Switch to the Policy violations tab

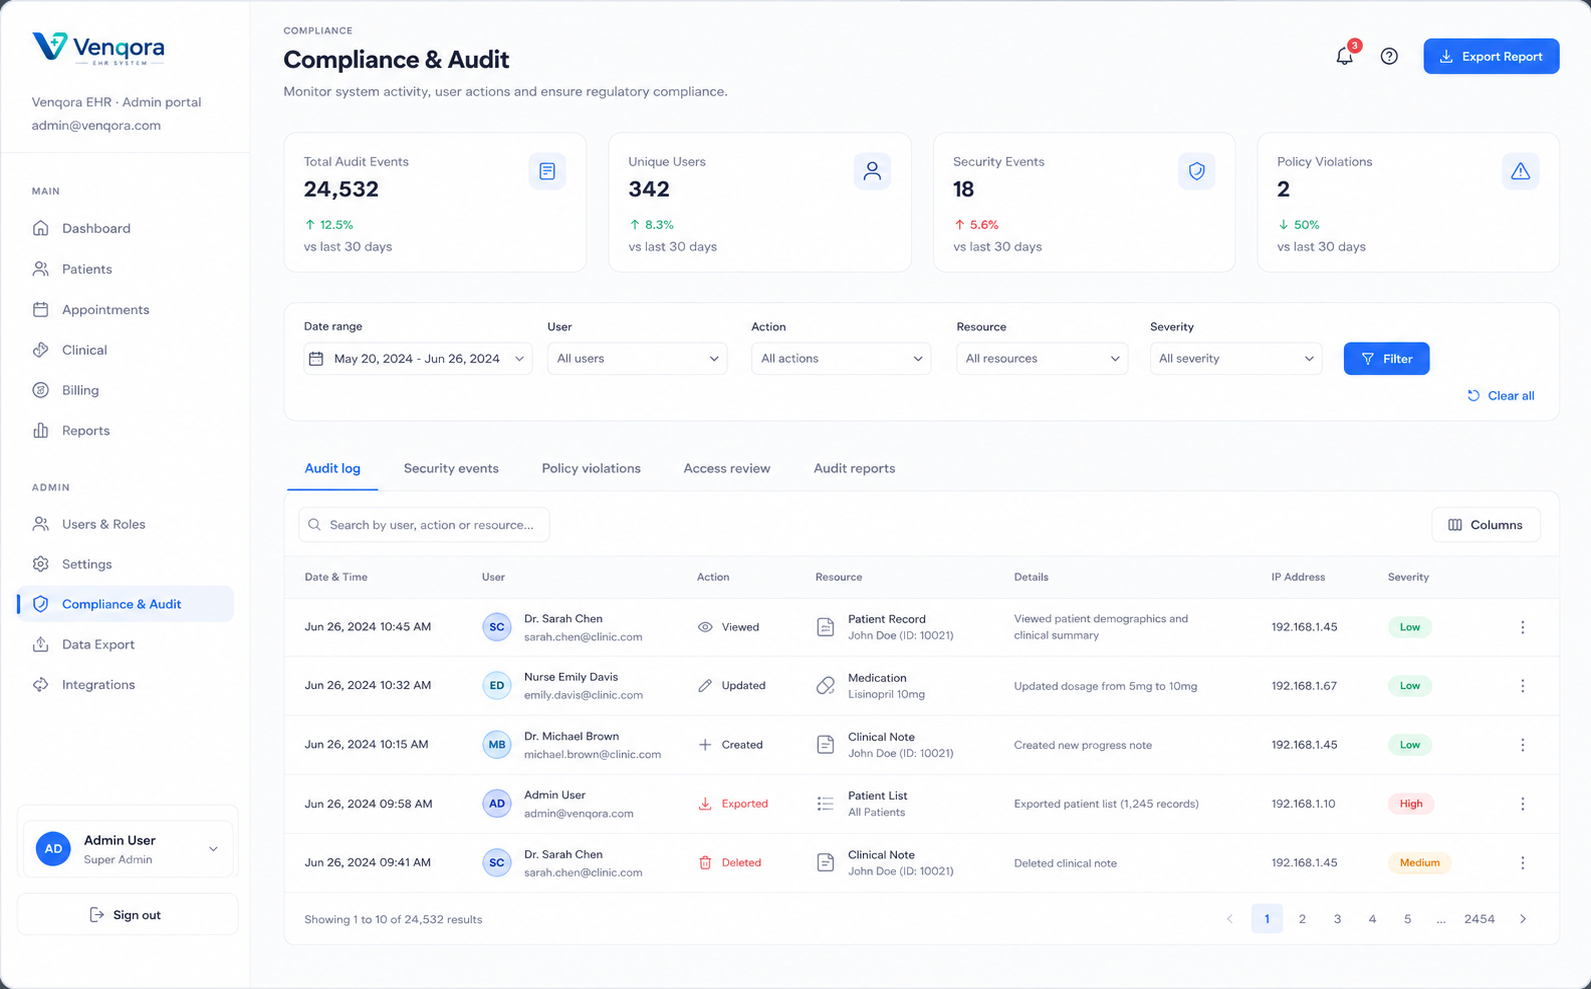pos(591,468)
